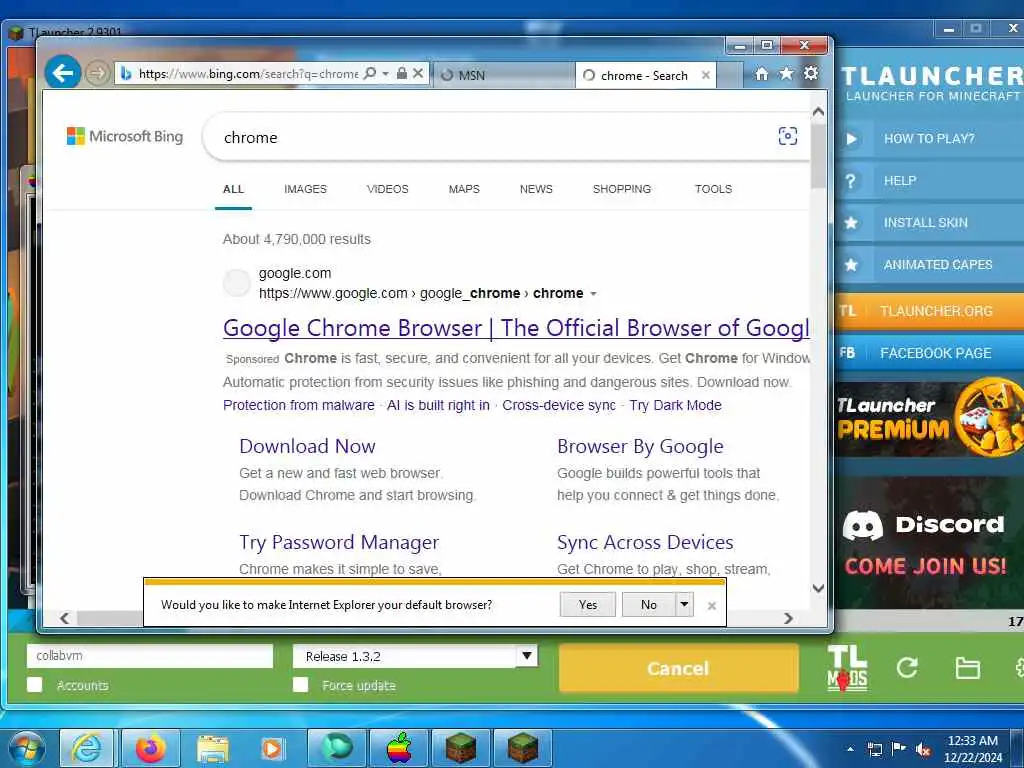The image size is (1024, 768).
Task: Click the horizontal scroll left arrow
Action: click(64, 618)
